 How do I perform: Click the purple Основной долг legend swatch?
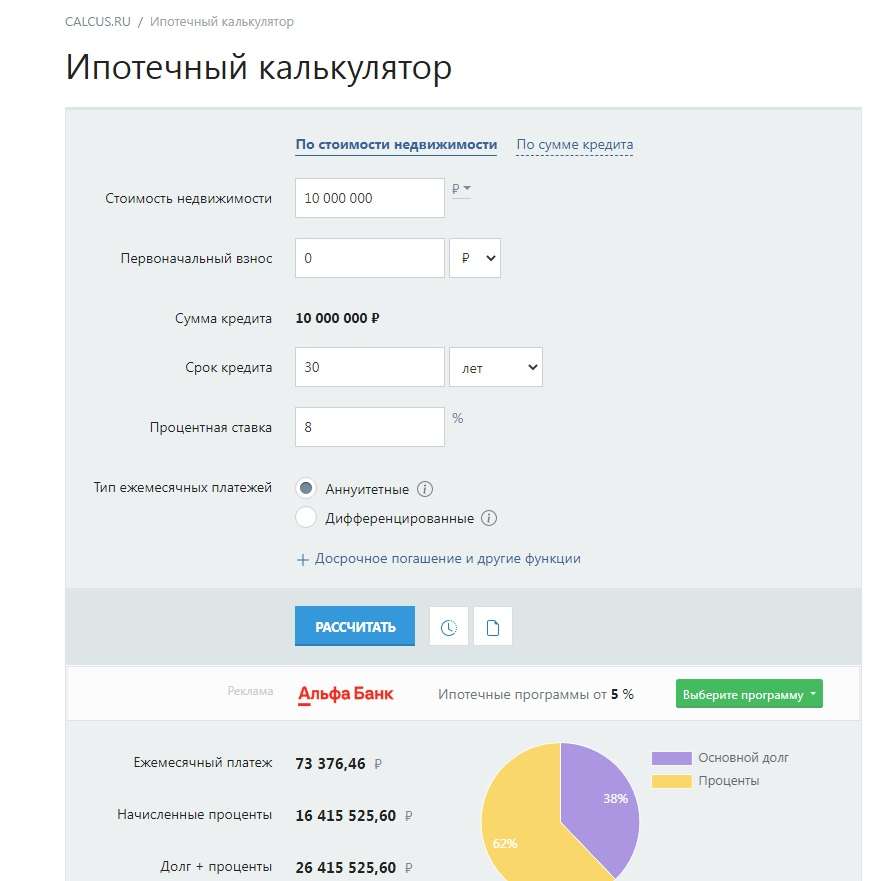(671, 758)
